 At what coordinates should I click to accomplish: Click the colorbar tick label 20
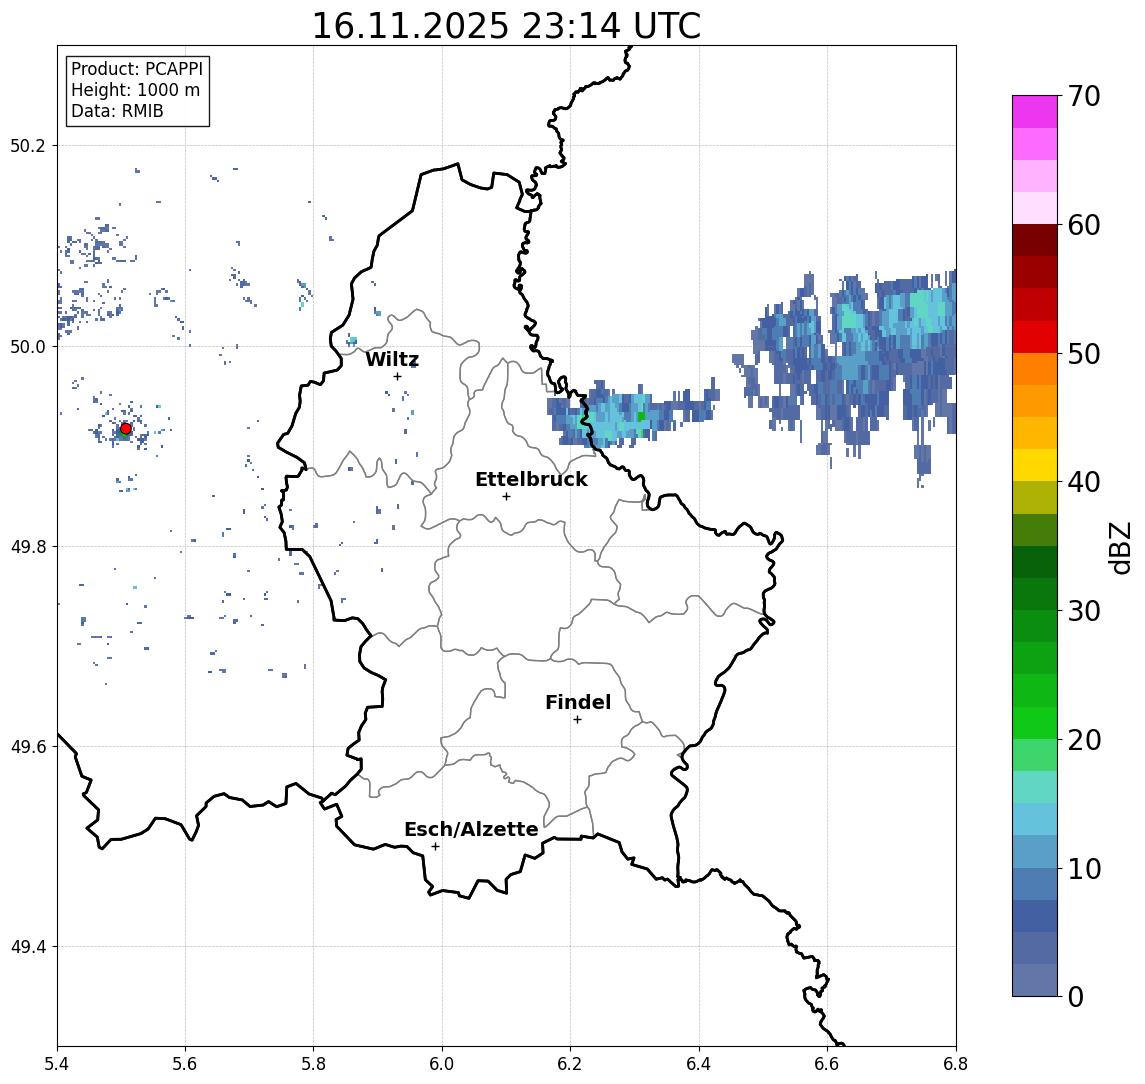(1084, 739)
